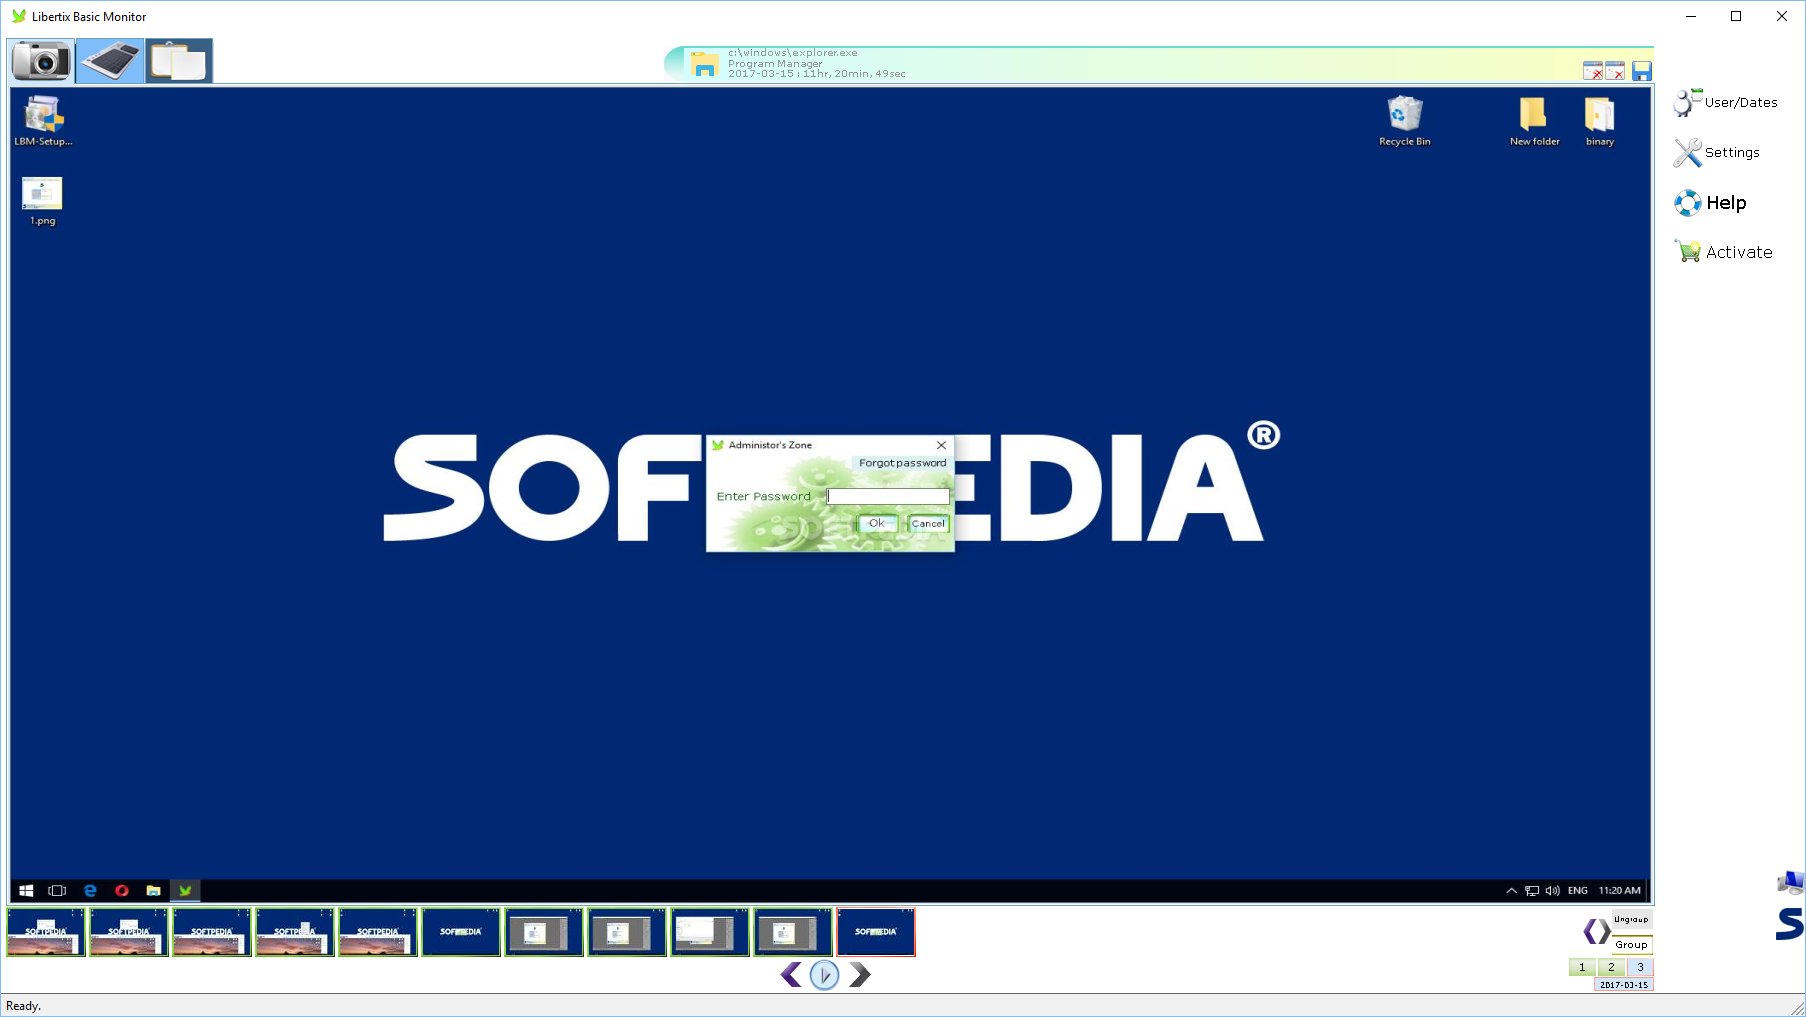1806x1017 pixels.
Task: Click Ok in the Administrator's Zone dialog
Action: 877,523
